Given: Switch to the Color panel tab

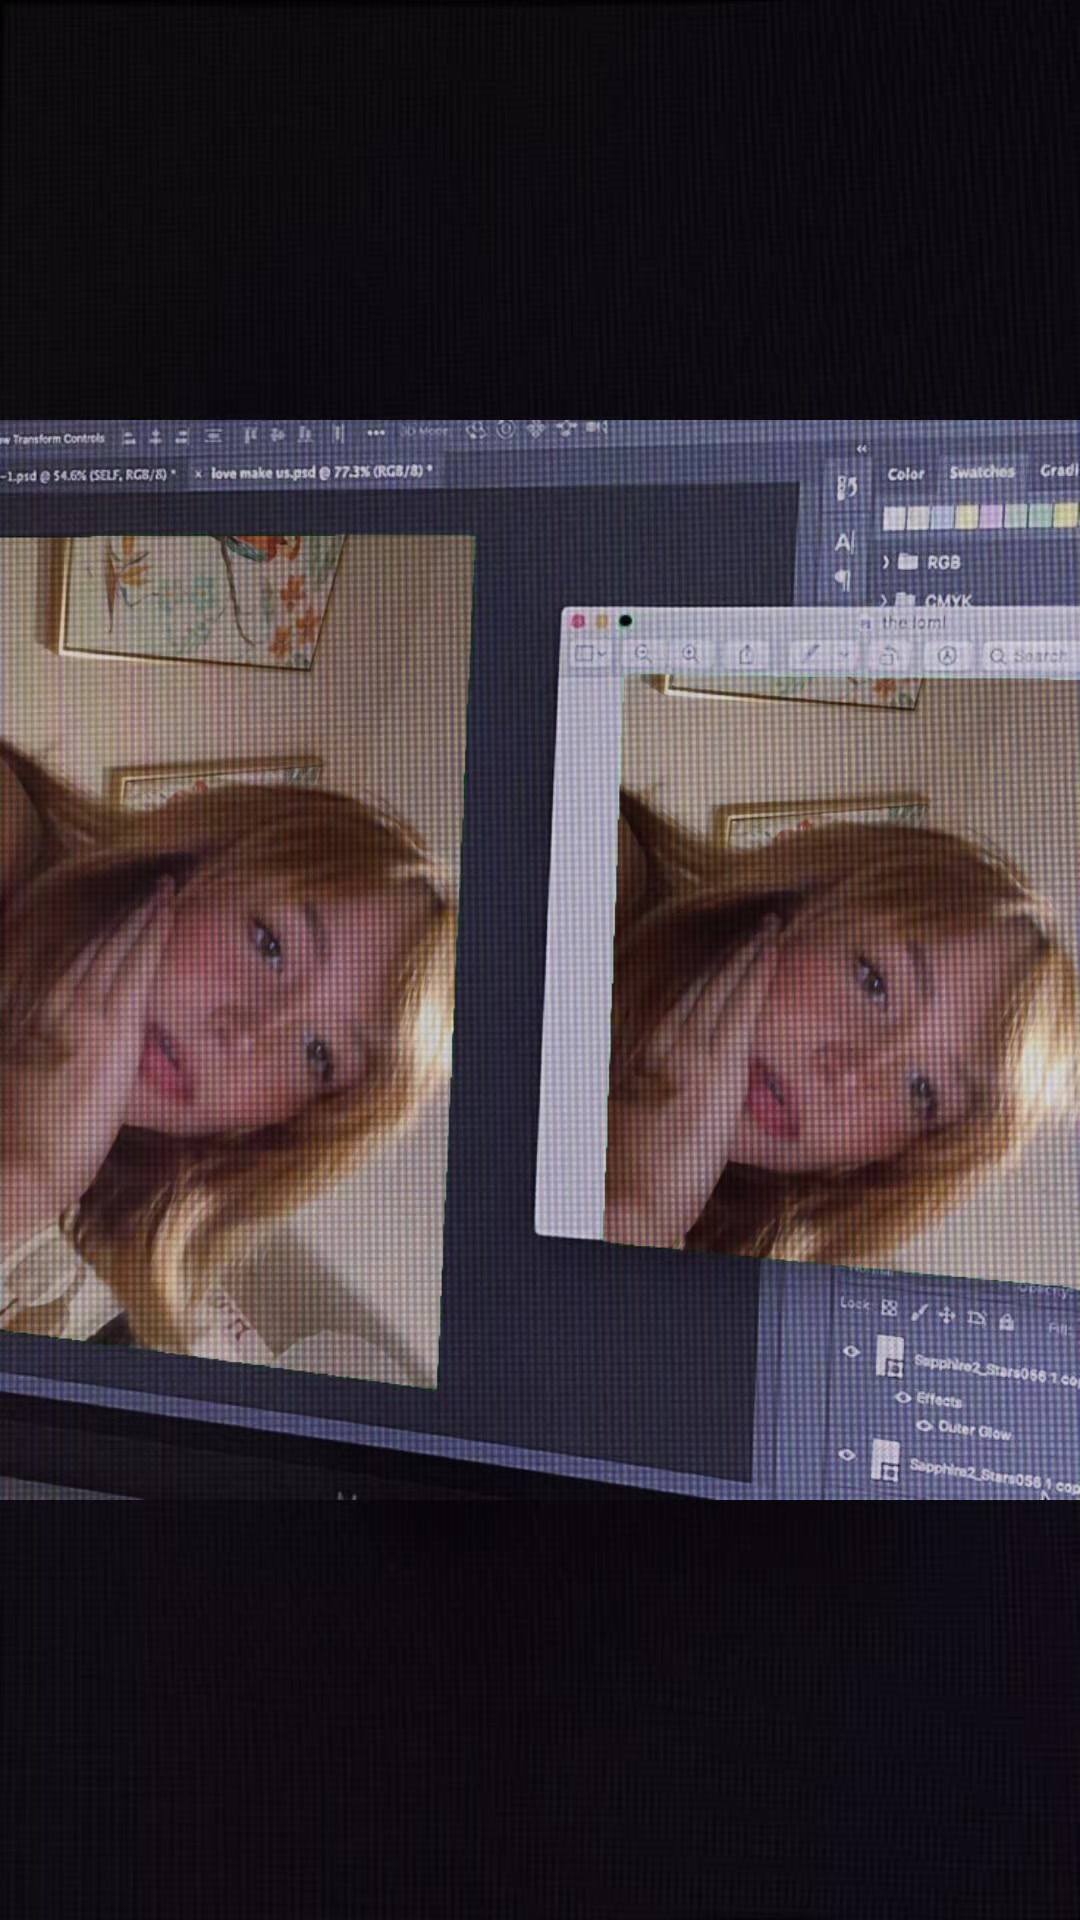Looking at the screenshot, I should click(906, 474).
